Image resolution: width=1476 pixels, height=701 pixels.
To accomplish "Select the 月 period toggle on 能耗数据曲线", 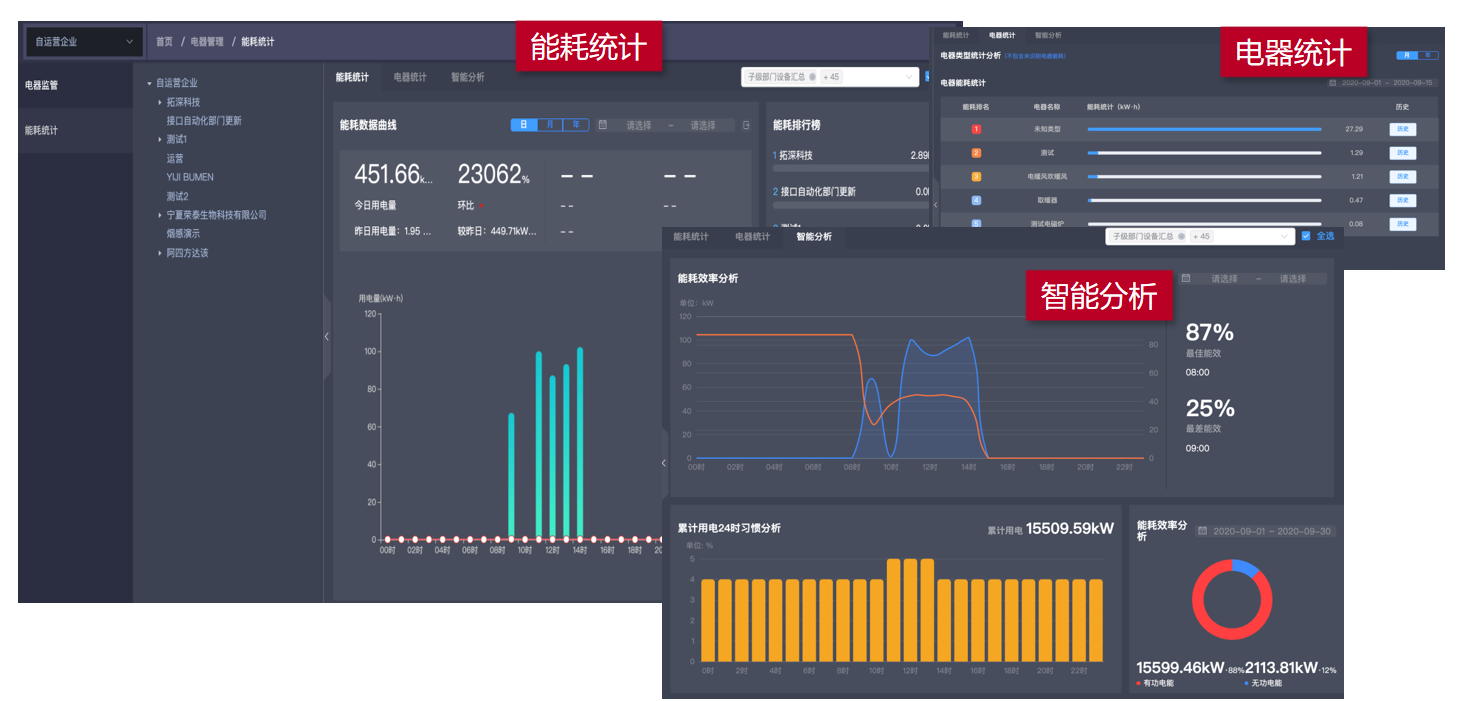I will 550,125.
